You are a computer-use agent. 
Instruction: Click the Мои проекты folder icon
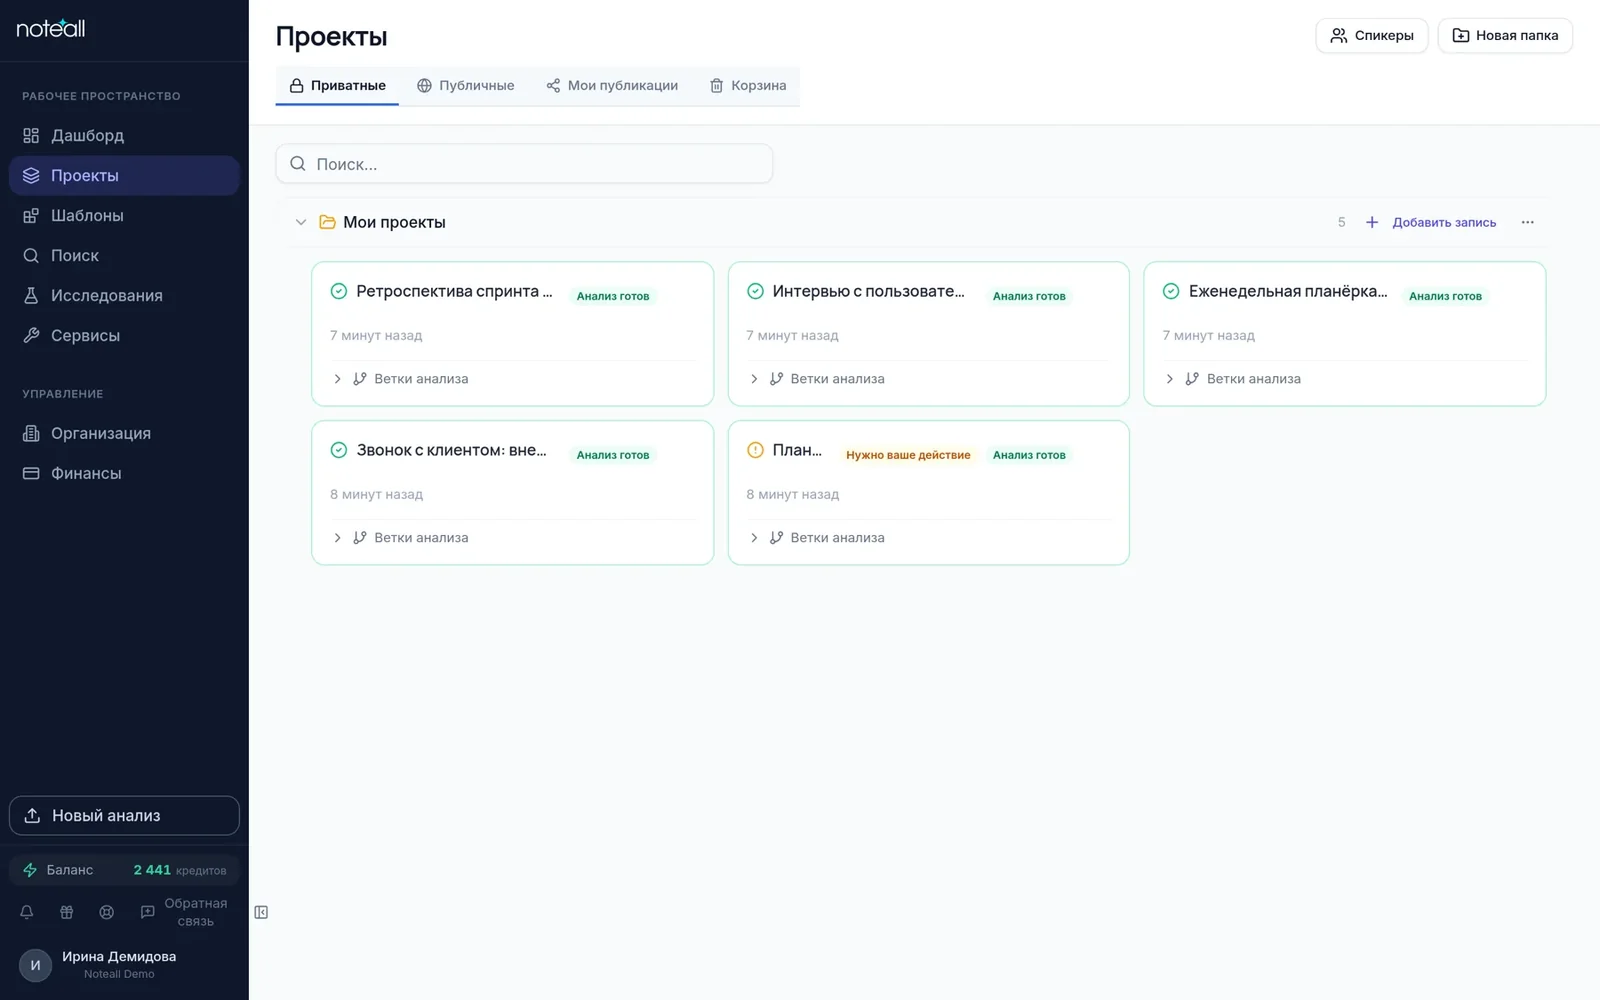[x=327, y=222]
